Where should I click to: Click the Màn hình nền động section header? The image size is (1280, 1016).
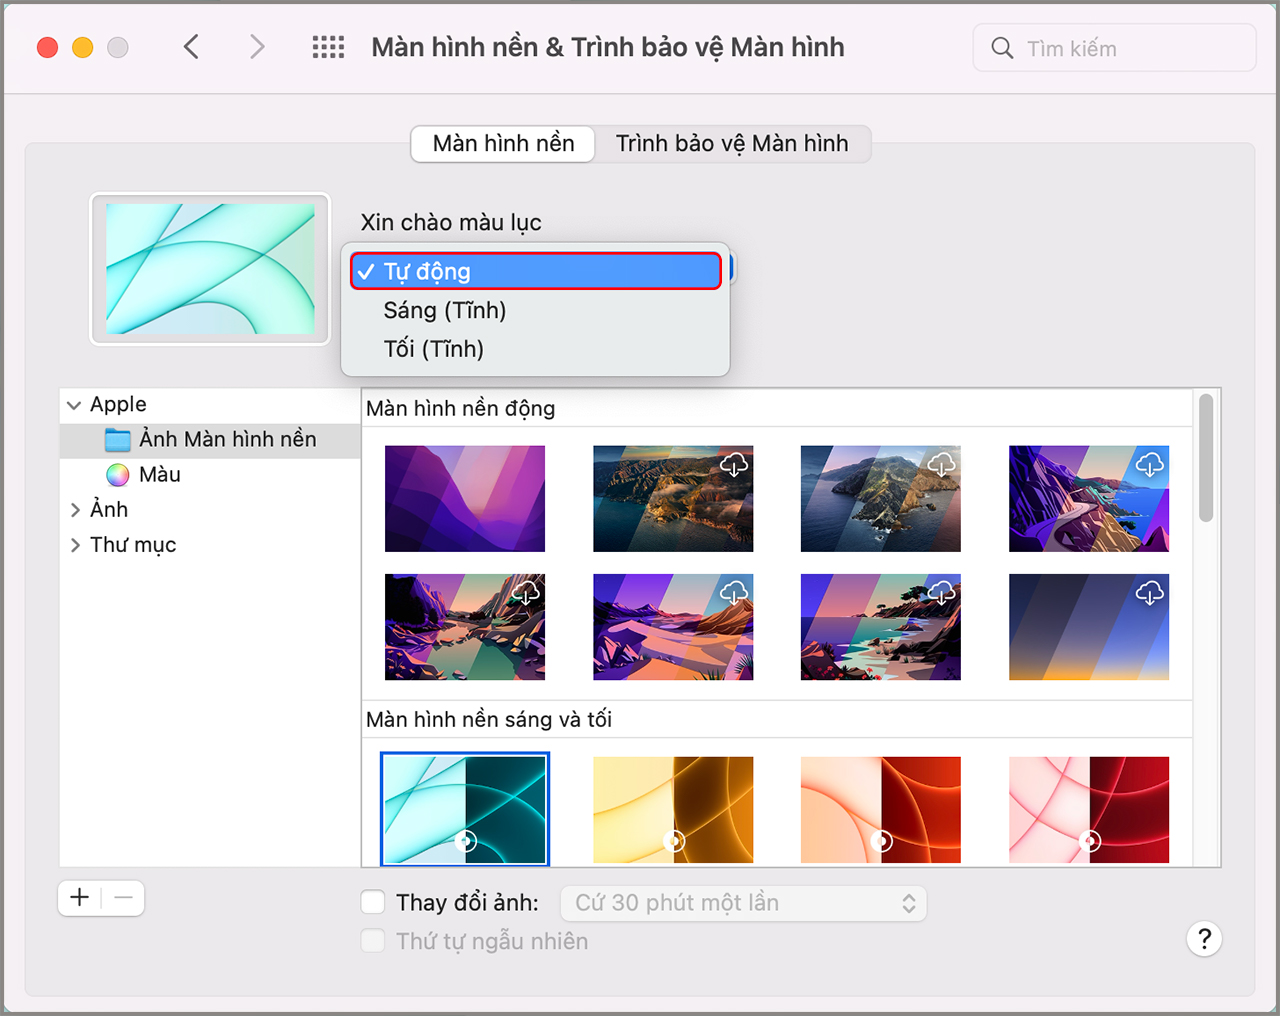(x=461, y=409)
